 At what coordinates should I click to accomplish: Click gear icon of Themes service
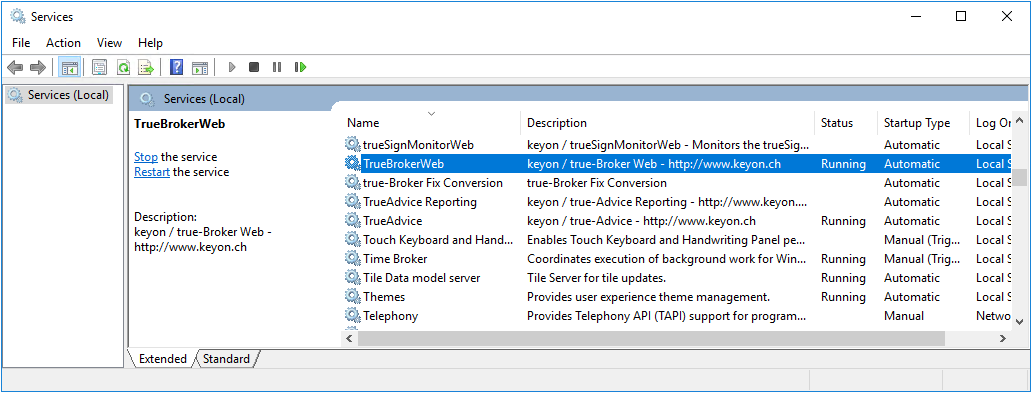coord(353,297)
